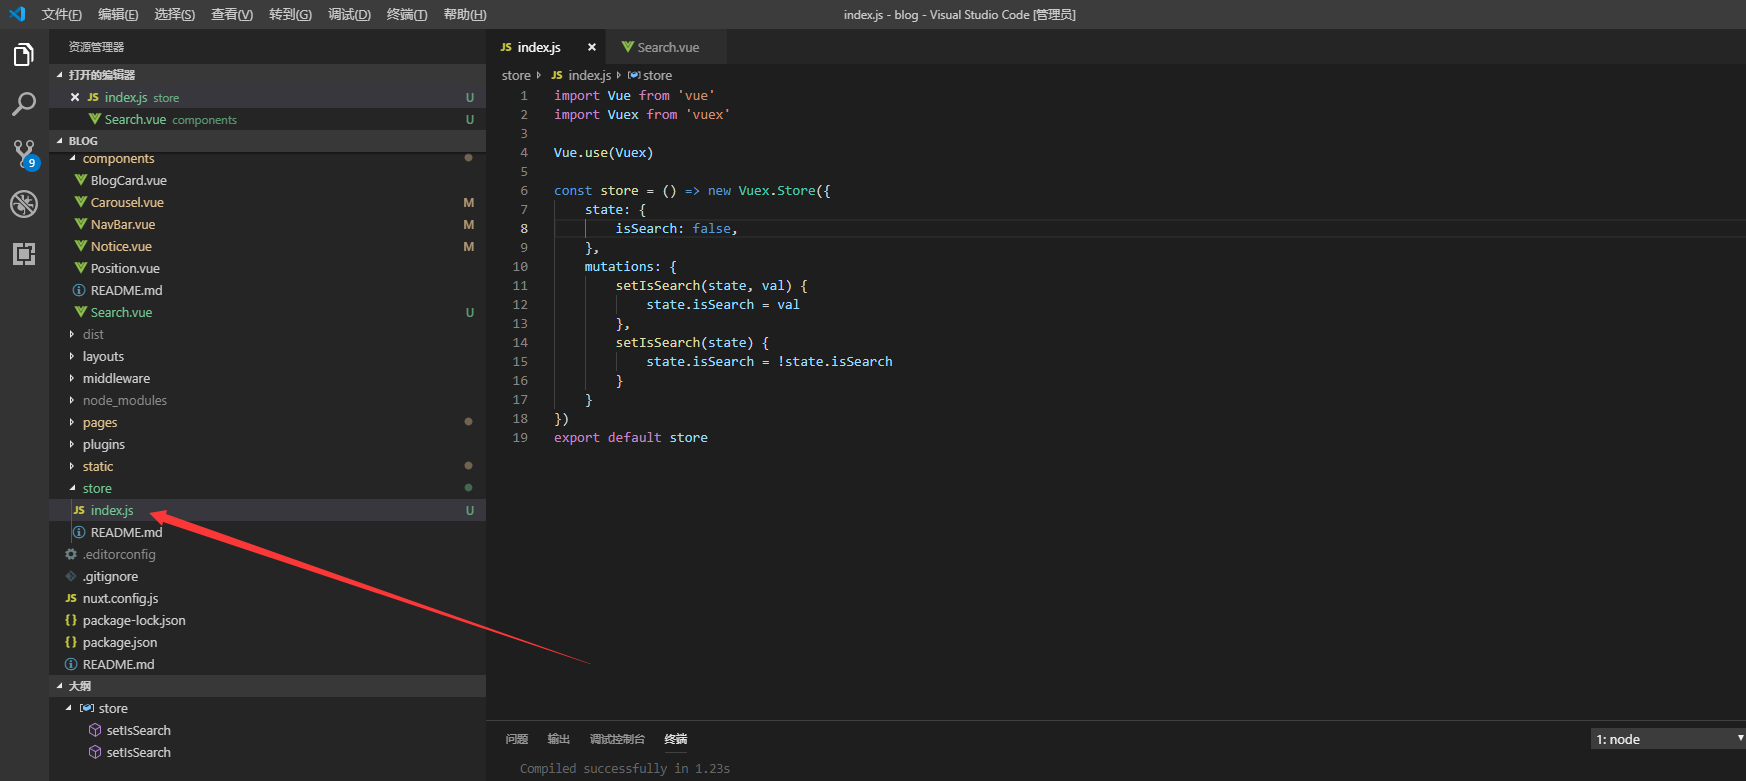
Task: Click 'export default store' code line
Action: point(631,437)
